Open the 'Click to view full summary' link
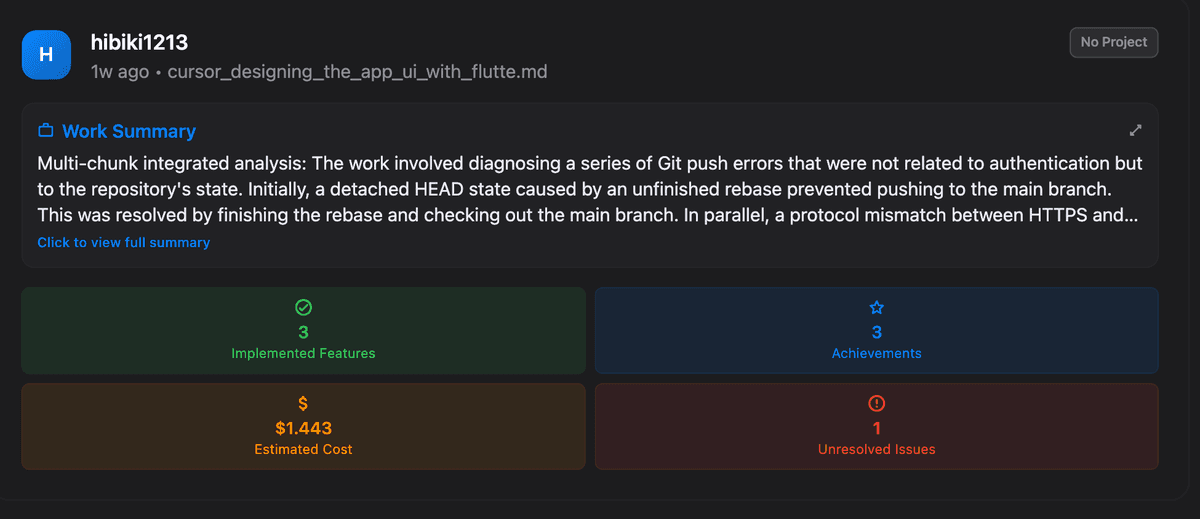 tap(124, 242)
